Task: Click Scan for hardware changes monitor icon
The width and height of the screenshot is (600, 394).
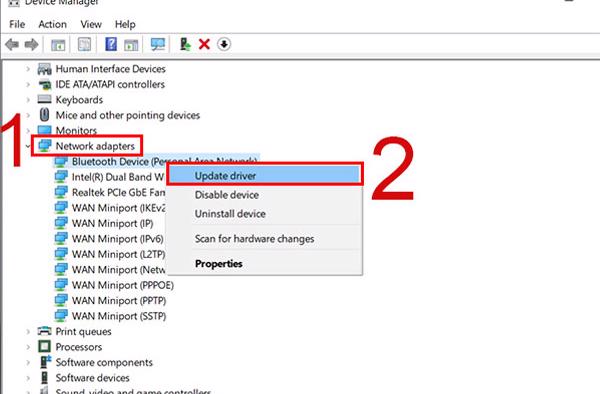Action: [158, 44]
